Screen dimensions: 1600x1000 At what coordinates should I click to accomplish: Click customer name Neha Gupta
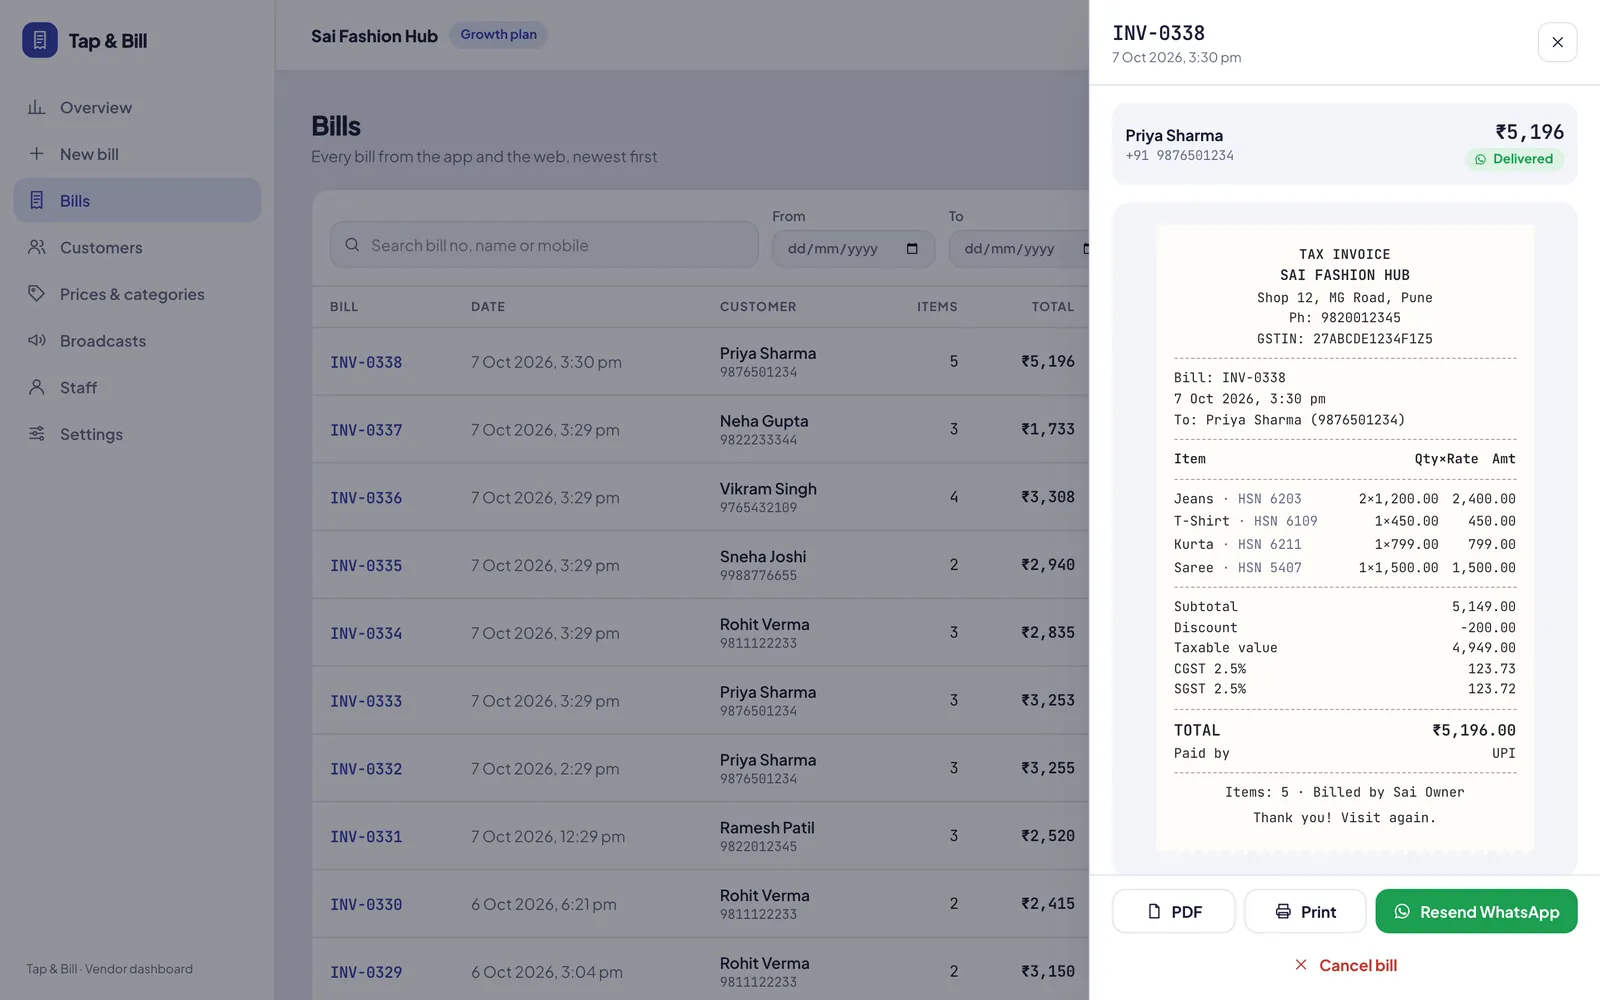click(x=764, y=421)
